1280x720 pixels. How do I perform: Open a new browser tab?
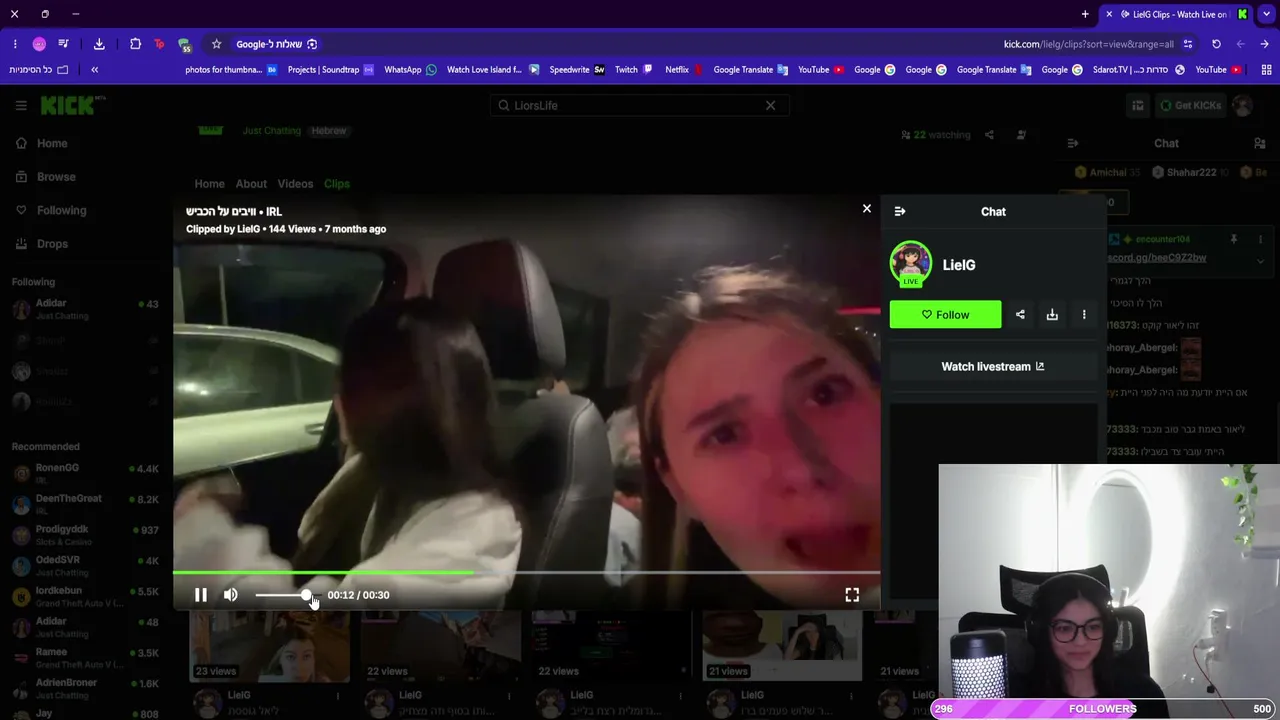pos(1085,14)
